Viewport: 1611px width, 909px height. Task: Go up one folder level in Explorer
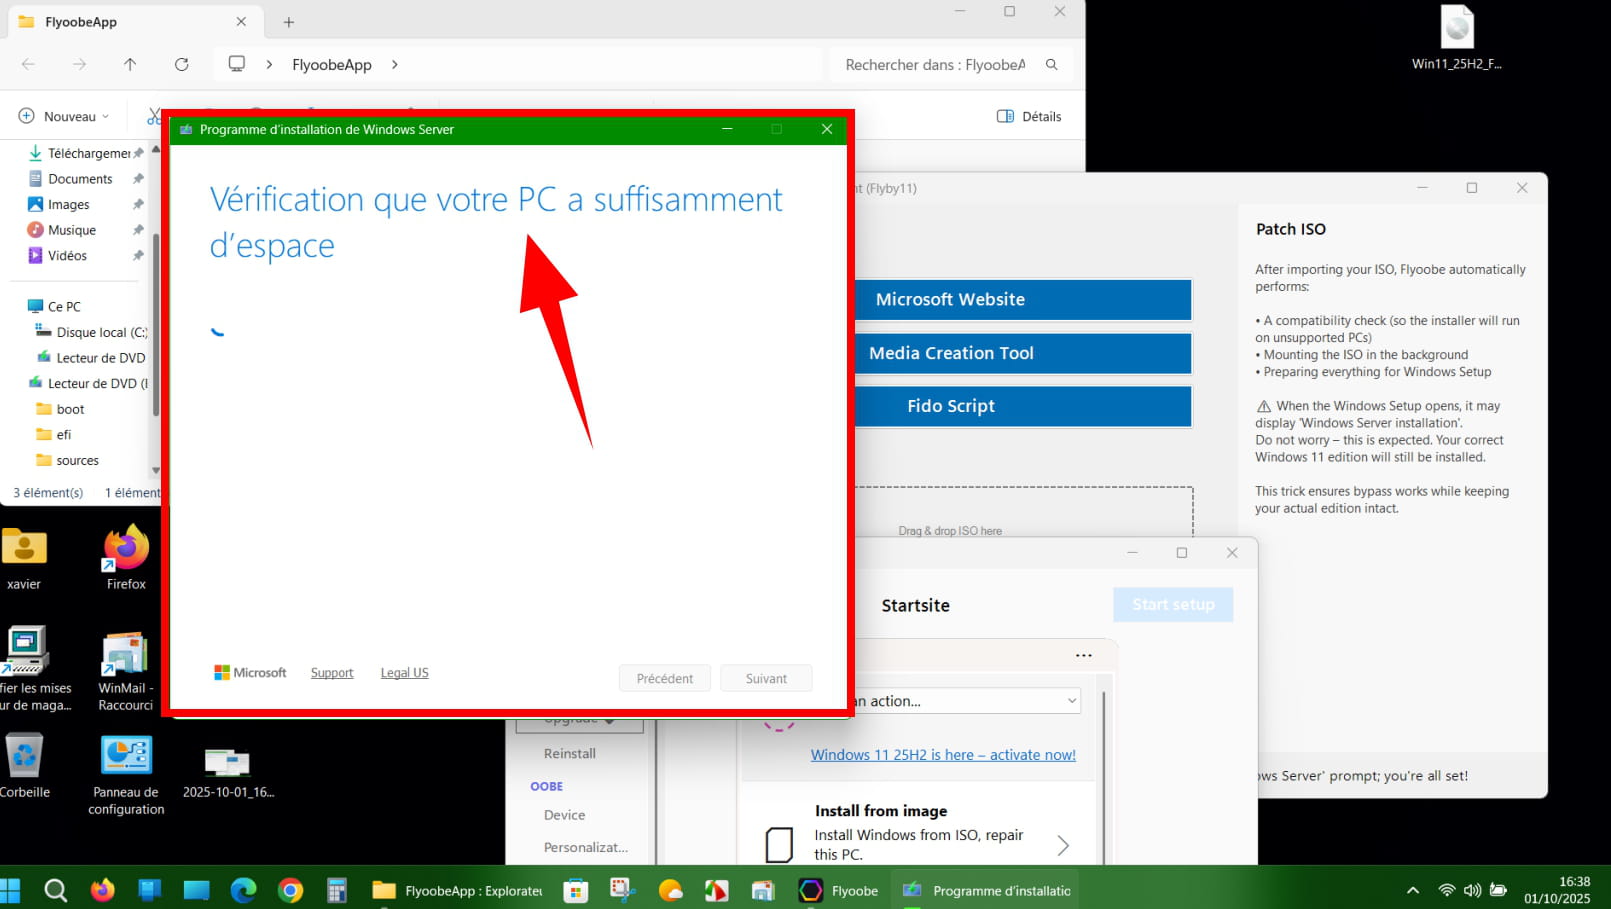(130, 64)
